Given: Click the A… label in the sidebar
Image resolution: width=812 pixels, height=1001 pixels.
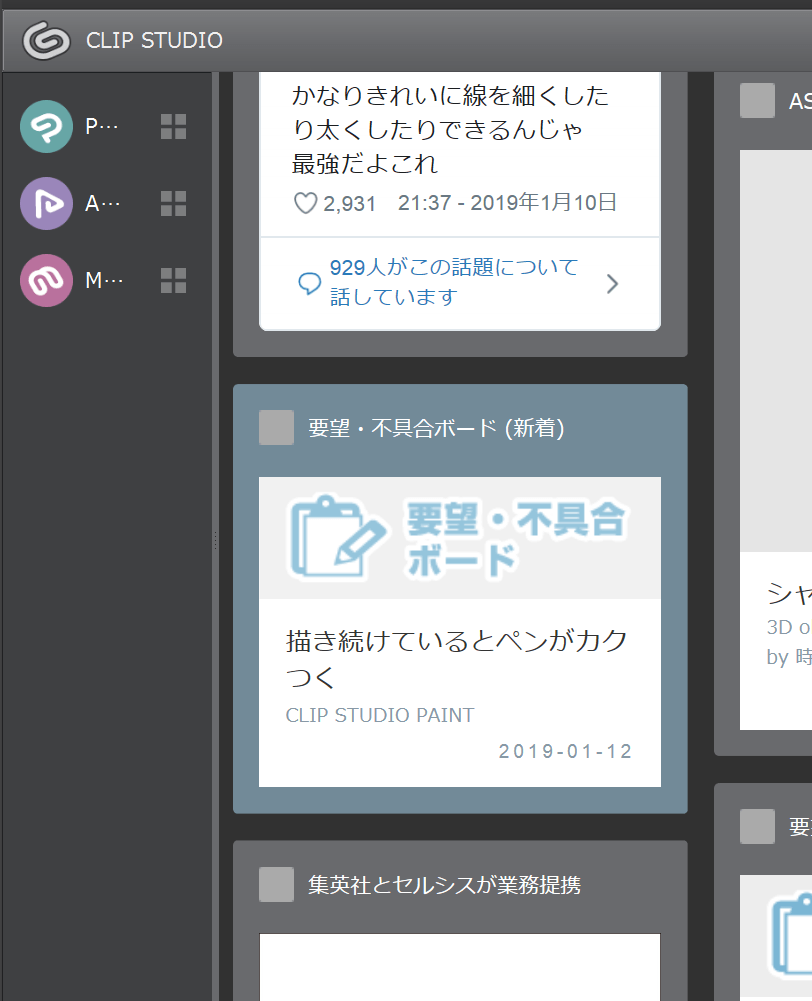Looking at the screenshot, I should pyautogui.click(x=102, y=204).
